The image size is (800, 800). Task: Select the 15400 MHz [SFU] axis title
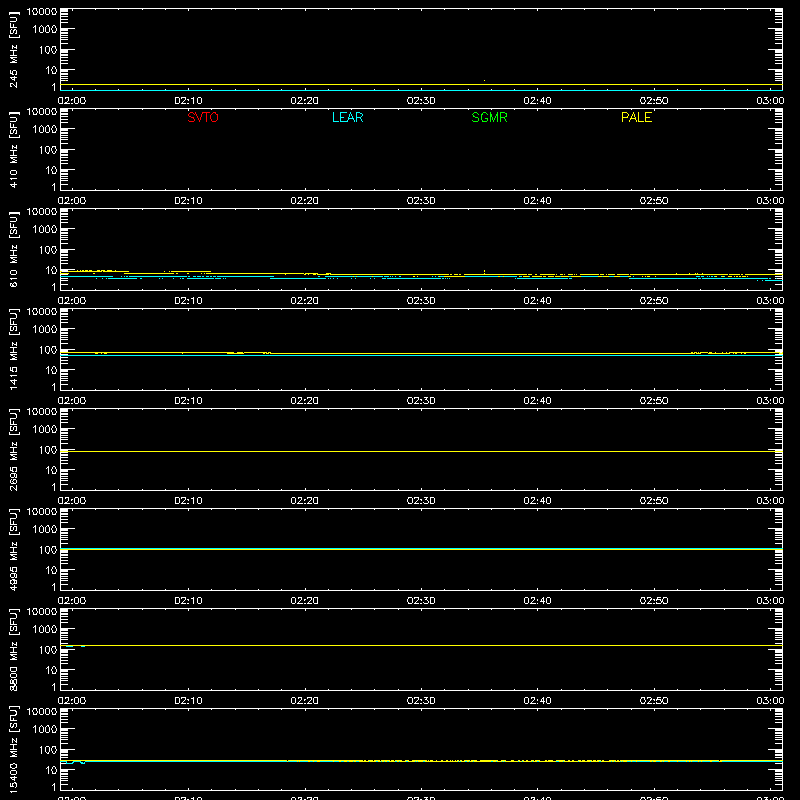13,750
